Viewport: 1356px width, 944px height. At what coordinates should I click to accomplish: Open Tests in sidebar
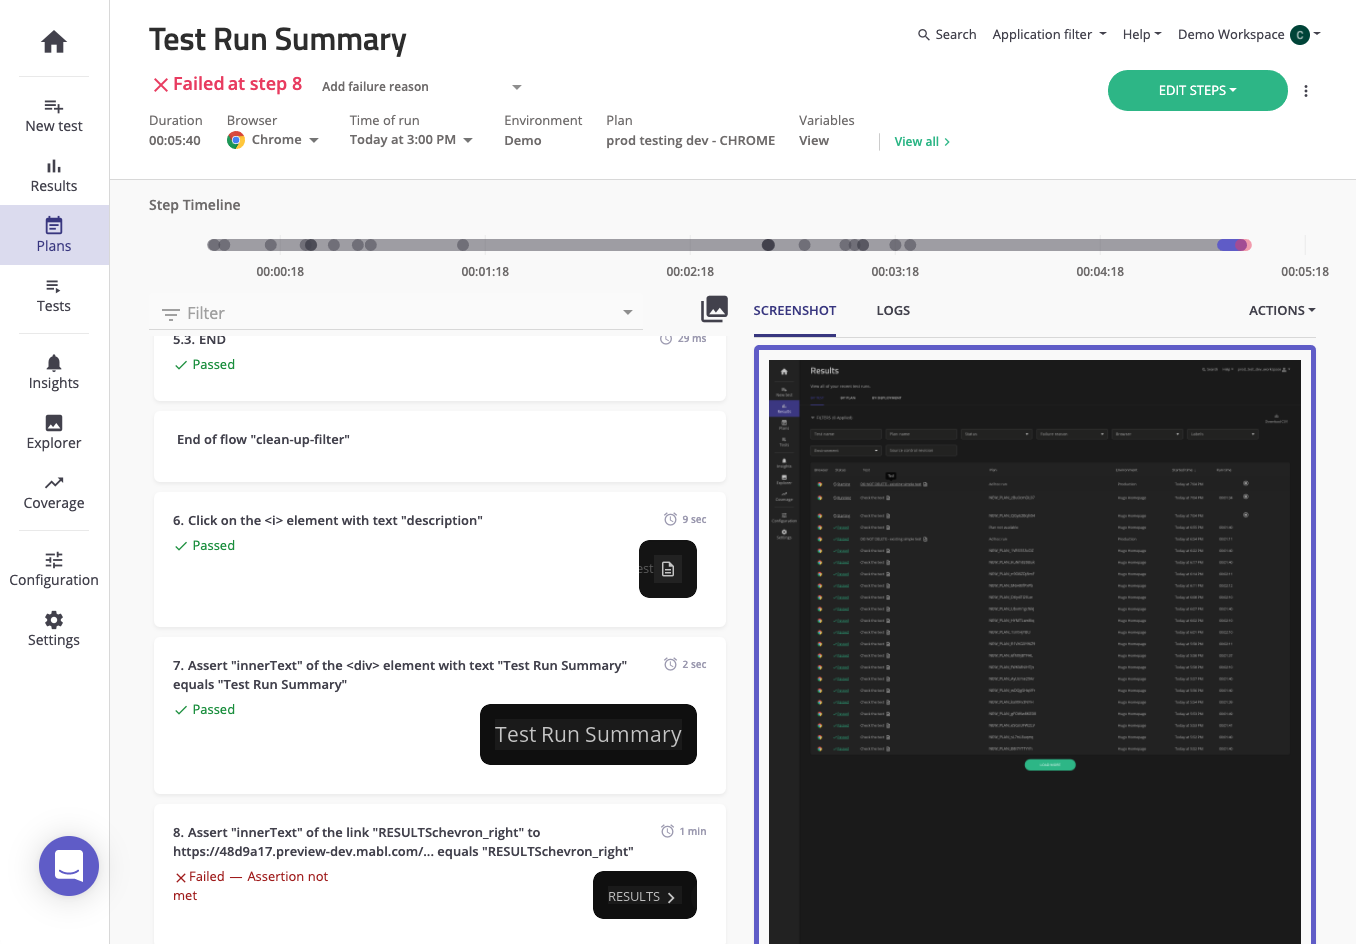pyautogui.click(x=54, y=296)
